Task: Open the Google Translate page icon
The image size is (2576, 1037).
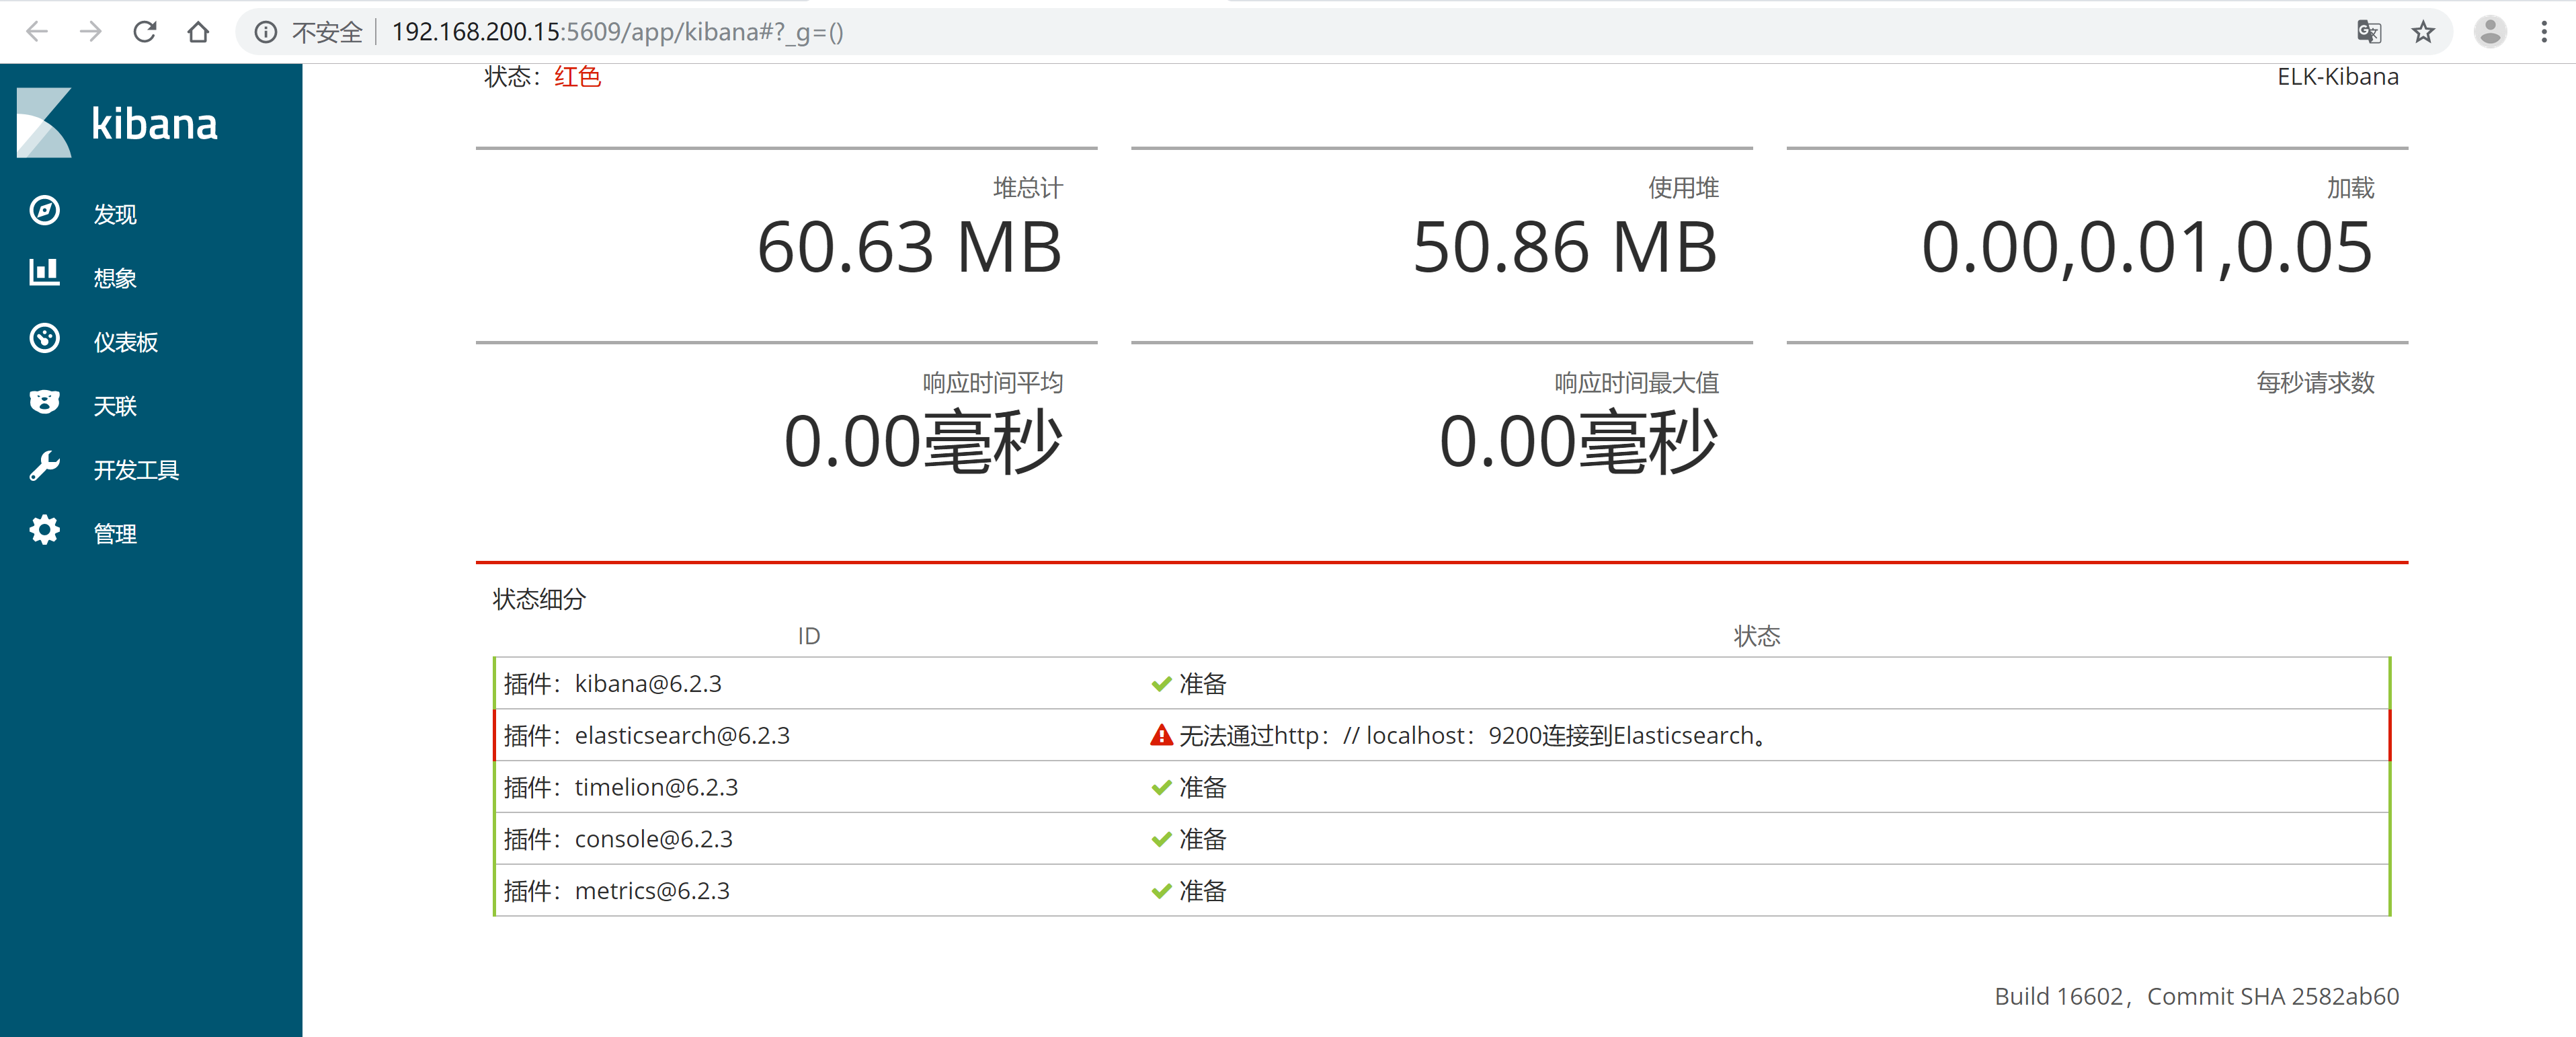Action: [x=2368, y=32]
